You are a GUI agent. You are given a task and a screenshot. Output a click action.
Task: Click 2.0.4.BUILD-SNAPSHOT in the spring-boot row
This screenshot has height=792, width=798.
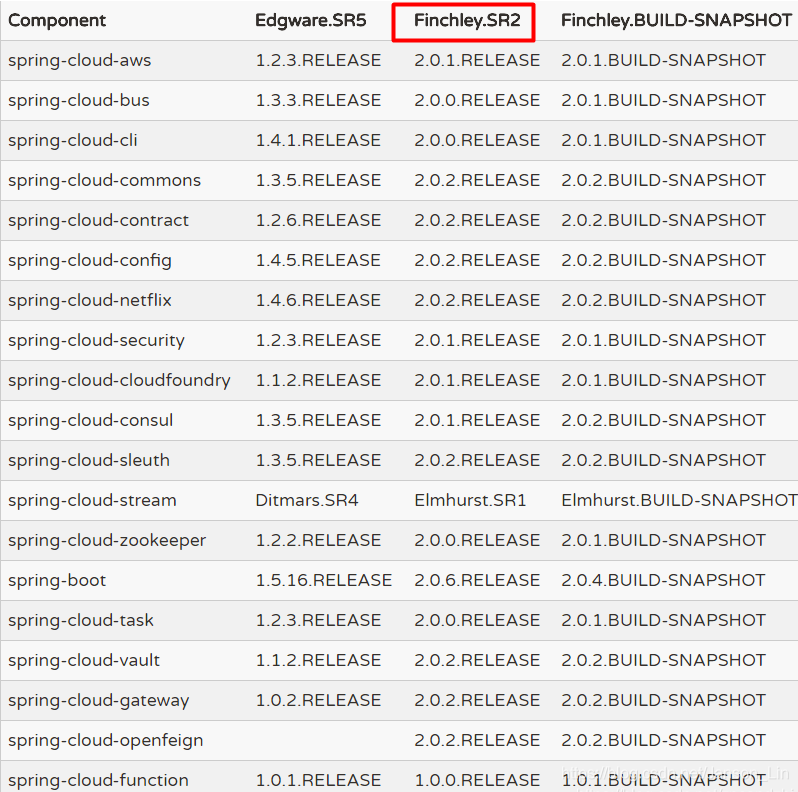click(663, 580)
